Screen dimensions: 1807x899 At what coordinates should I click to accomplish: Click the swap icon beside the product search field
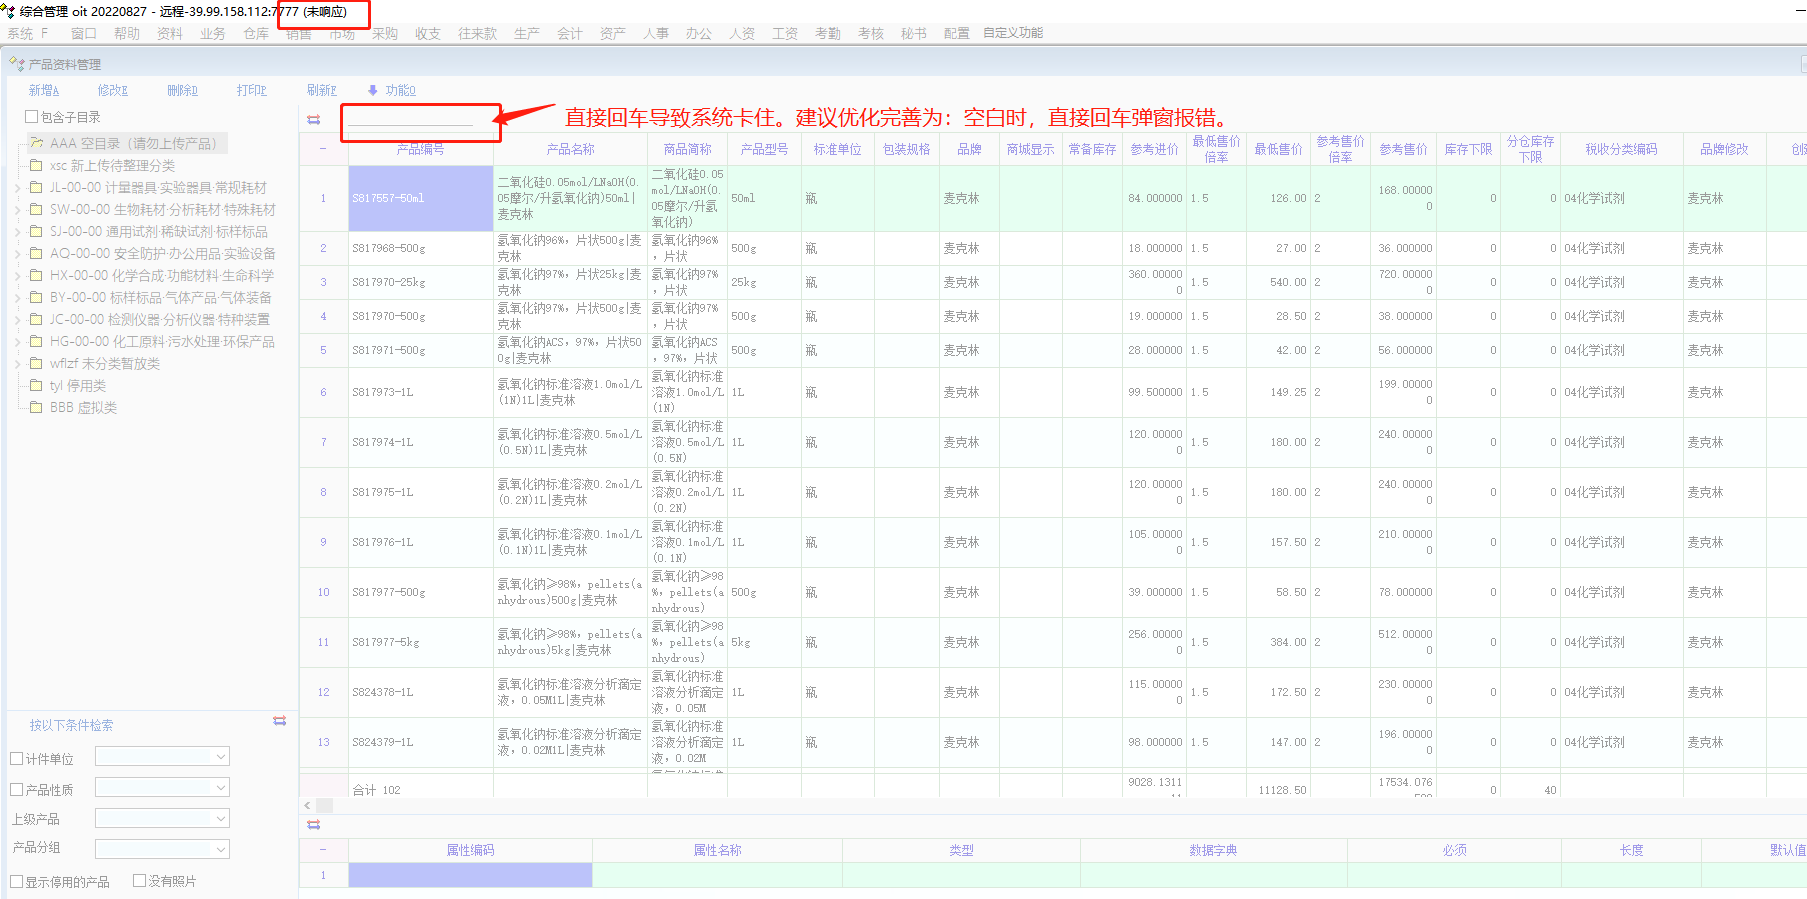[x=314, y=120]
